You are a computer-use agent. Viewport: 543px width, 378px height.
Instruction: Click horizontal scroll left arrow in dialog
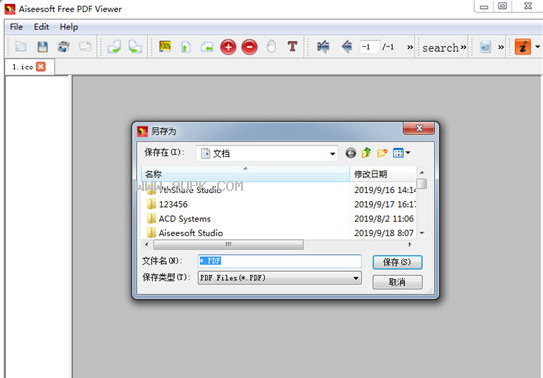[147, 244]
